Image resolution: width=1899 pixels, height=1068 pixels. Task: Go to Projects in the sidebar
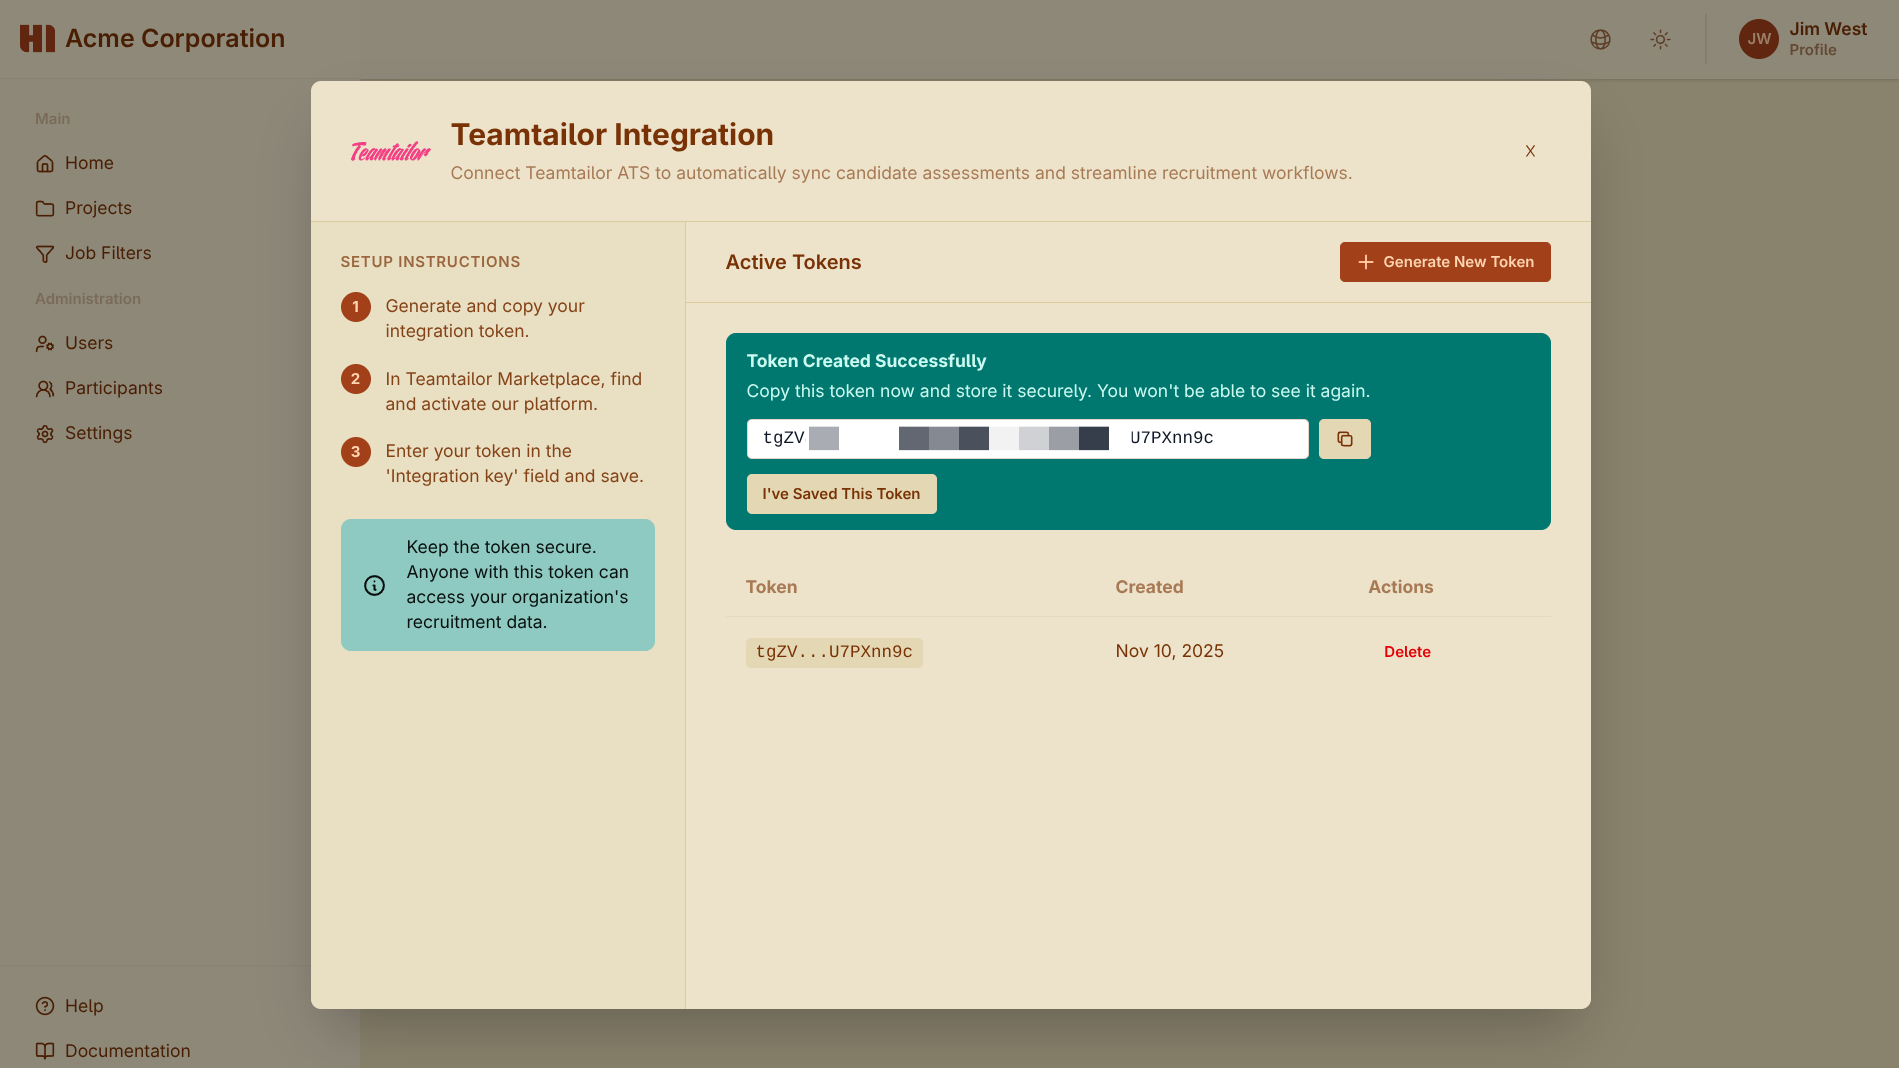point(98,208)
